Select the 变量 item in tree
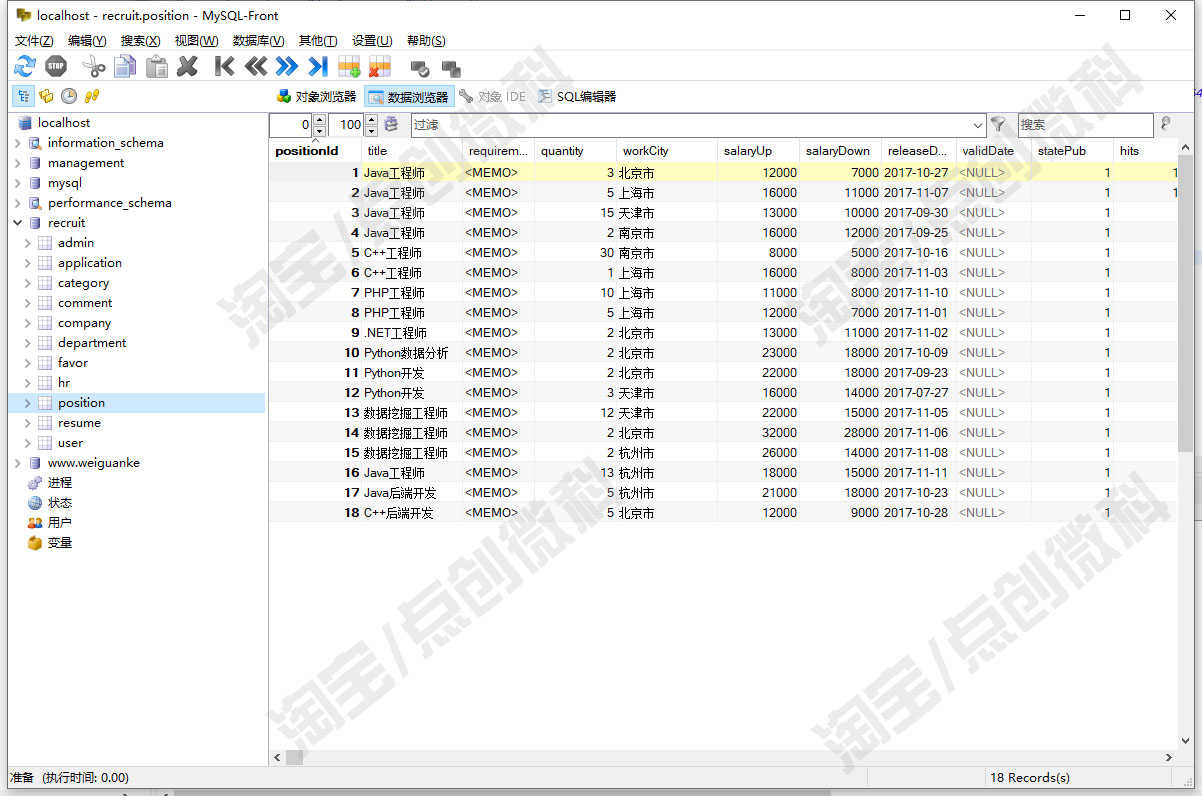Screen dimensions: 1202x796 tap(59, 543)
